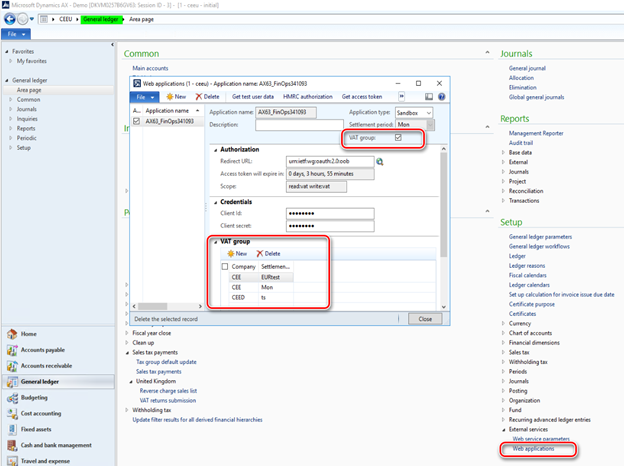The image size is (624, 466).
Task: Open Cash and bank management module icon
Action: [12, 445]
